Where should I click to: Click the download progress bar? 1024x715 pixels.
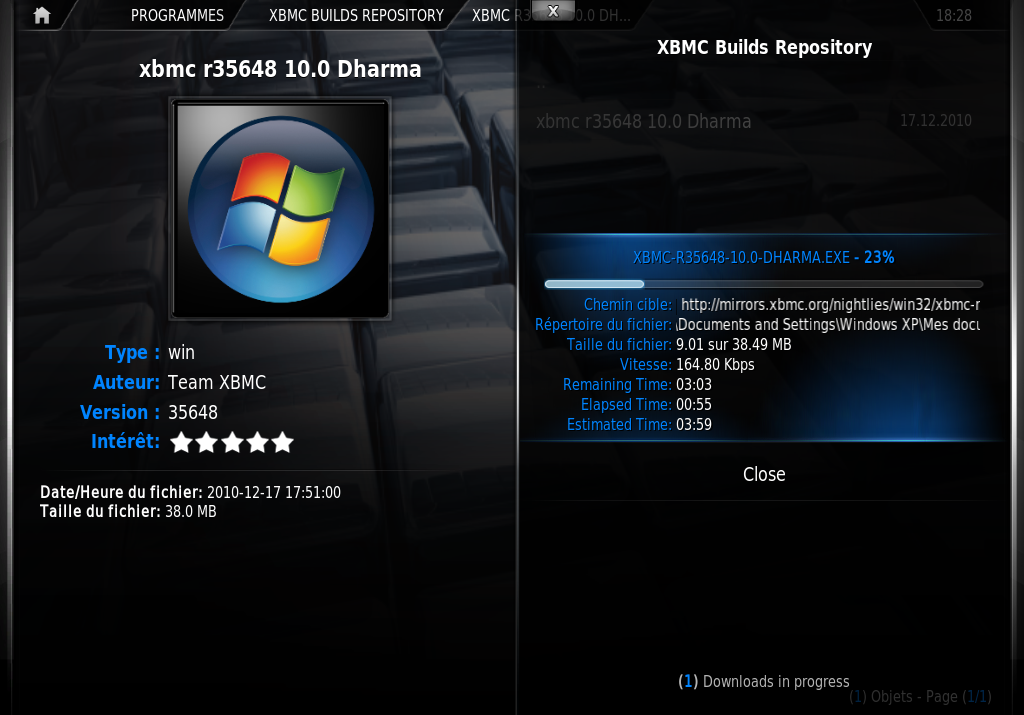coord(763,284)
